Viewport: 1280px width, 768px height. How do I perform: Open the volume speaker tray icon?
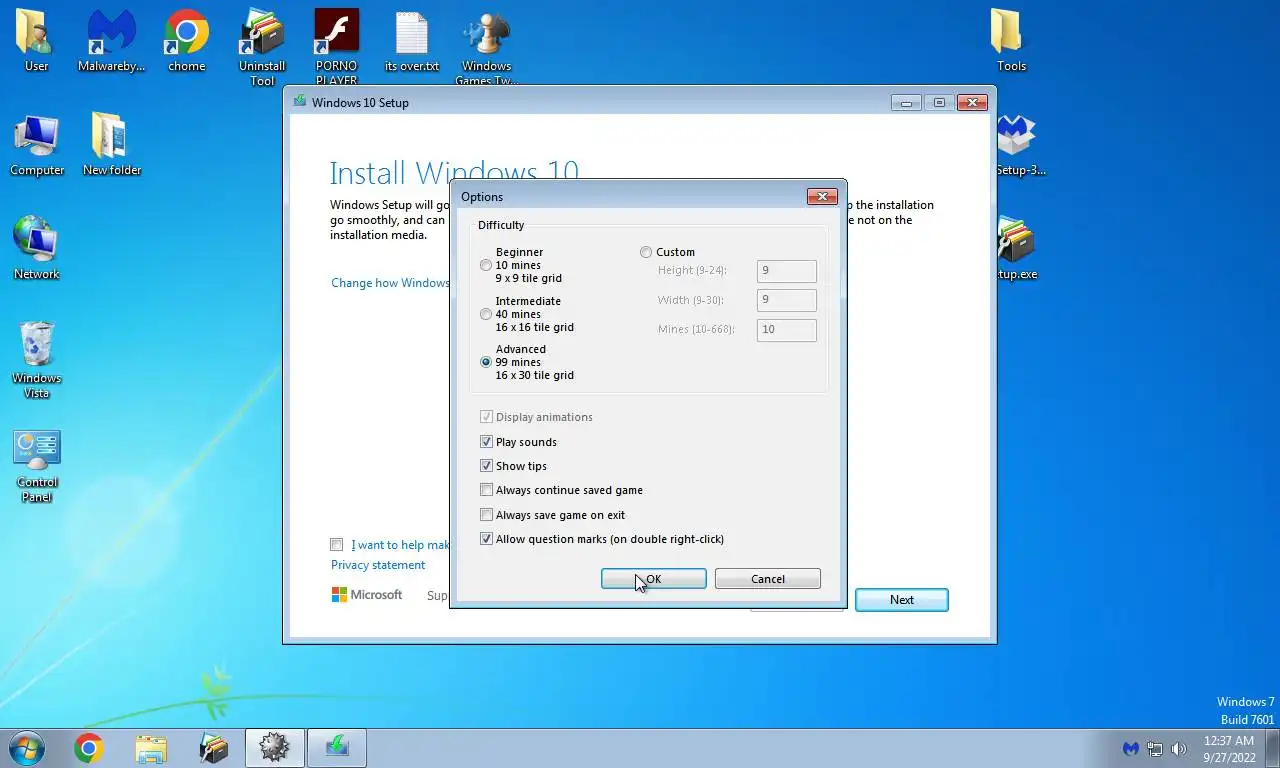[1179, 748]
